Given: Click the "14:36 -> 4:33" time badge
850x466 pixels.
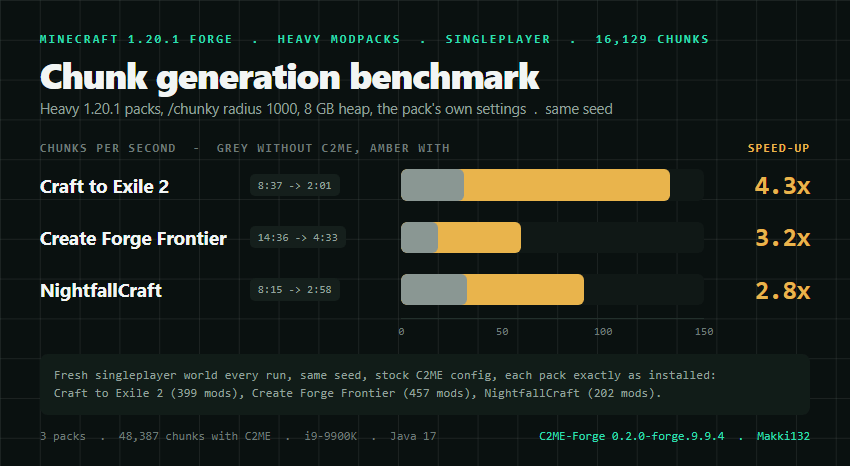Looking at the screenshot, I should 298,237.
